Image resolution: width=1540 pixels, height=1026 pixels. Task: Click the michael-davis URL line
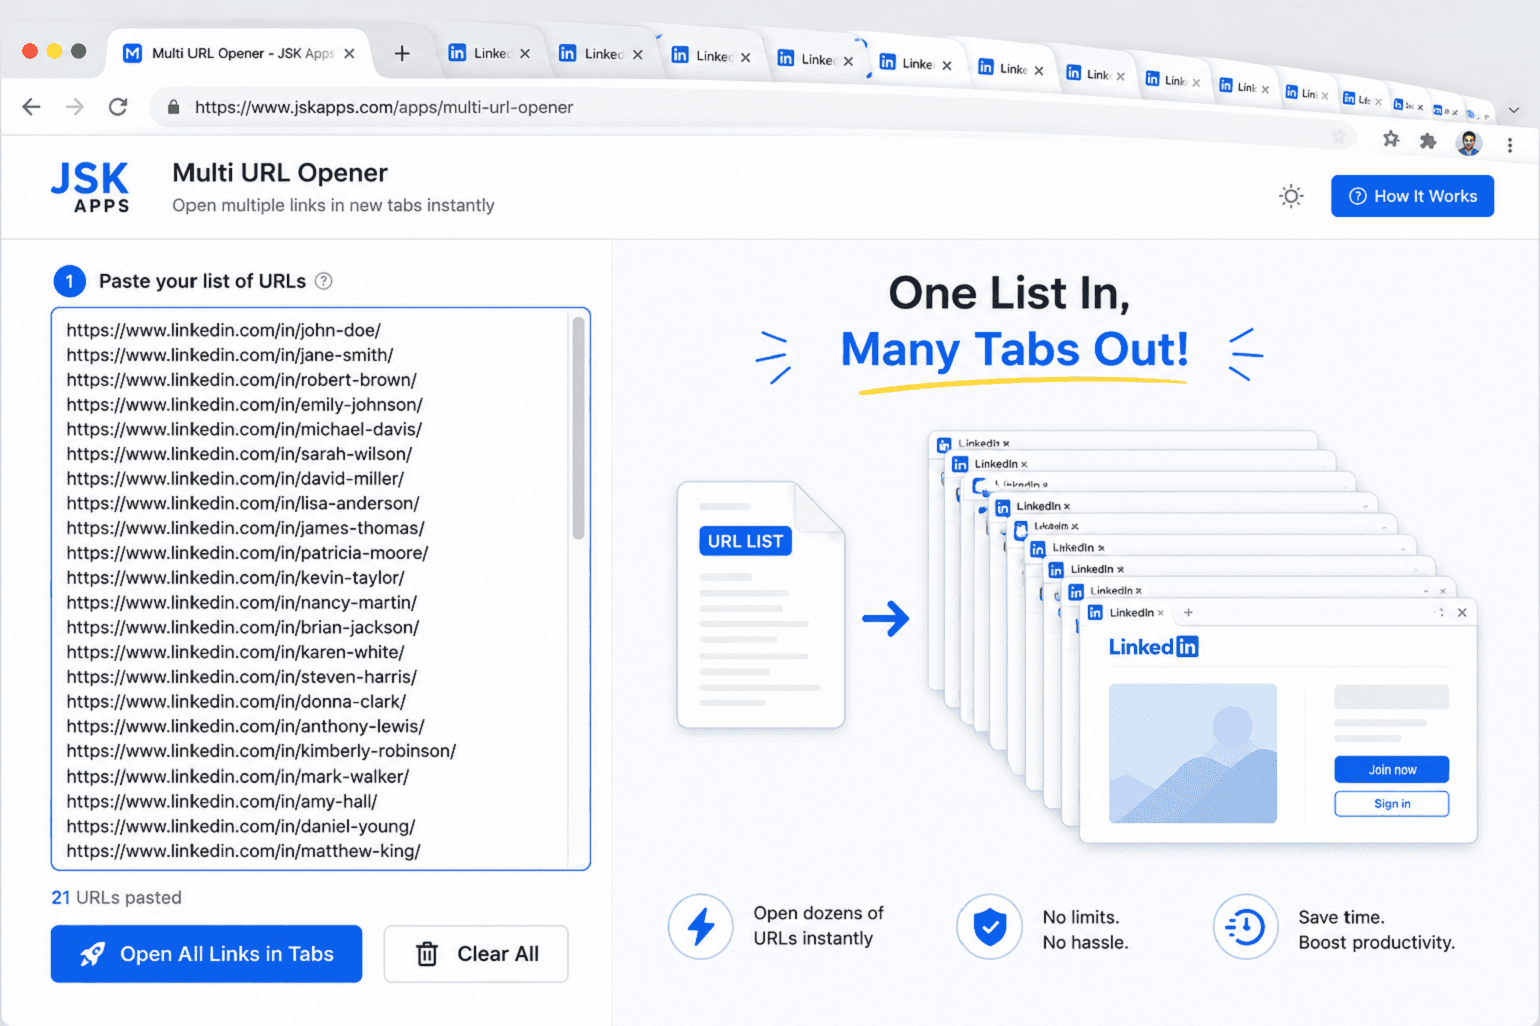pos(245,429)
